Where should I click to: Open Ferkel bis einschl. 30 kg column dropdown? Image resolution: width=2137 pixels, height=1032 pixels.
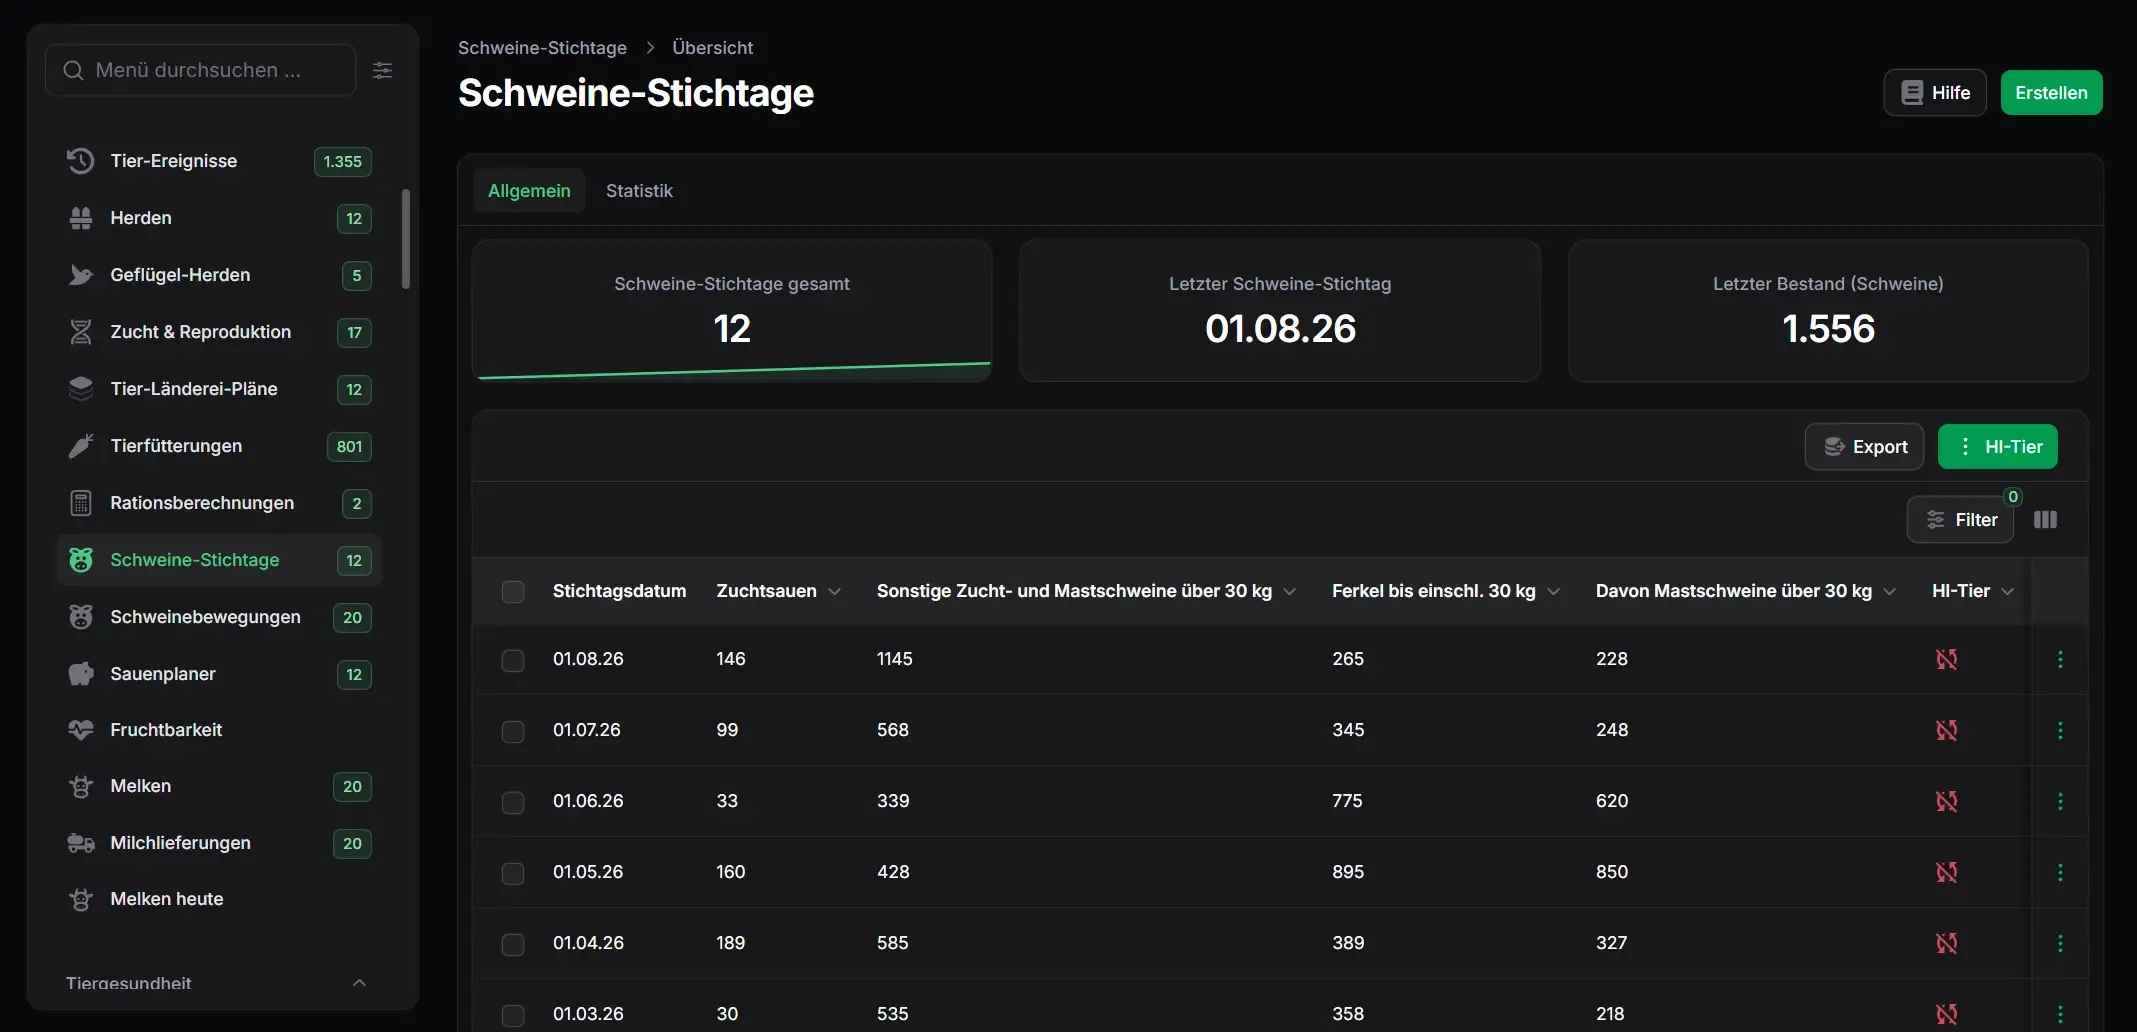click(1554, 592)
